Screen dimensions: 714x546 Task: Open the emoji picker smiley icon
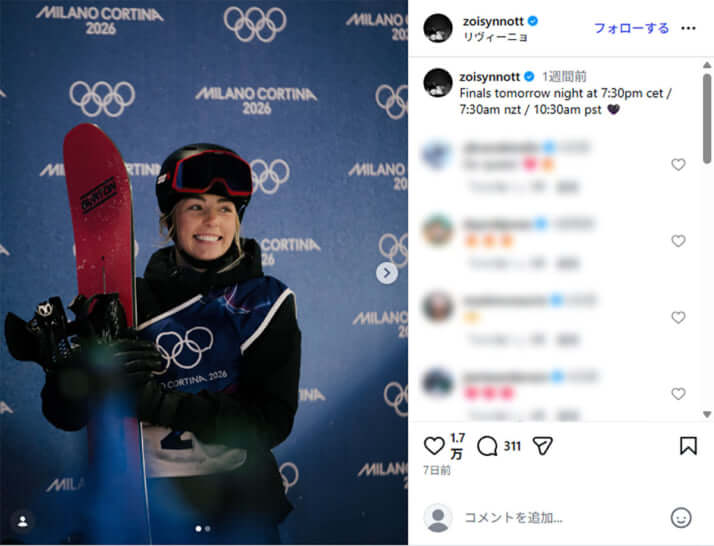point(681,518)
